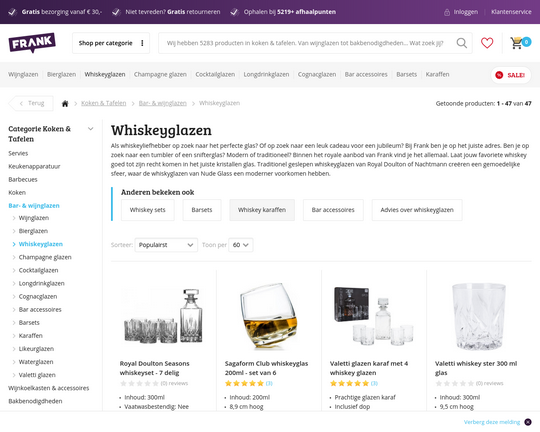The height and width of the screenshot is (432, 540).
Task: Click the lock icon beside Inloggen
Action: (447, 12)
